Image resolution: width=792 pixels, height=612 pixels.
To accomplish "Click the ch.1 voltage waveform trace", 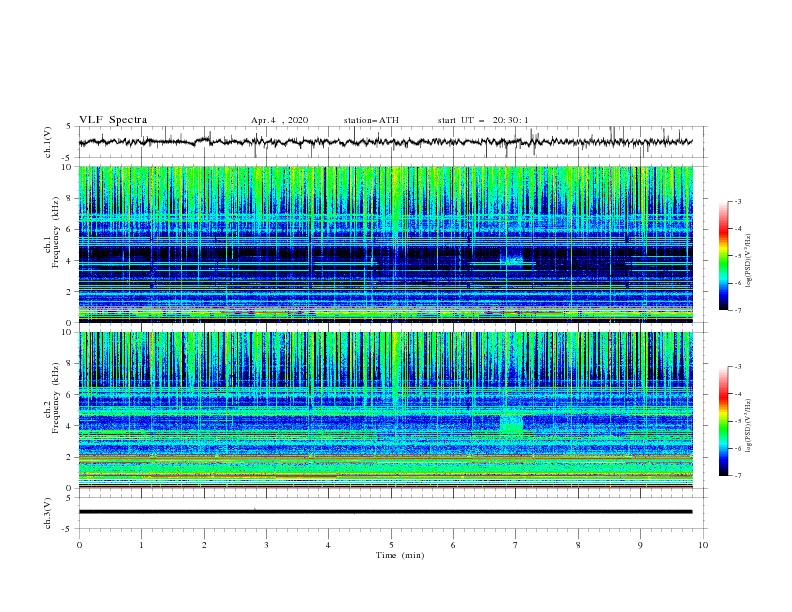I will [385, 142].
